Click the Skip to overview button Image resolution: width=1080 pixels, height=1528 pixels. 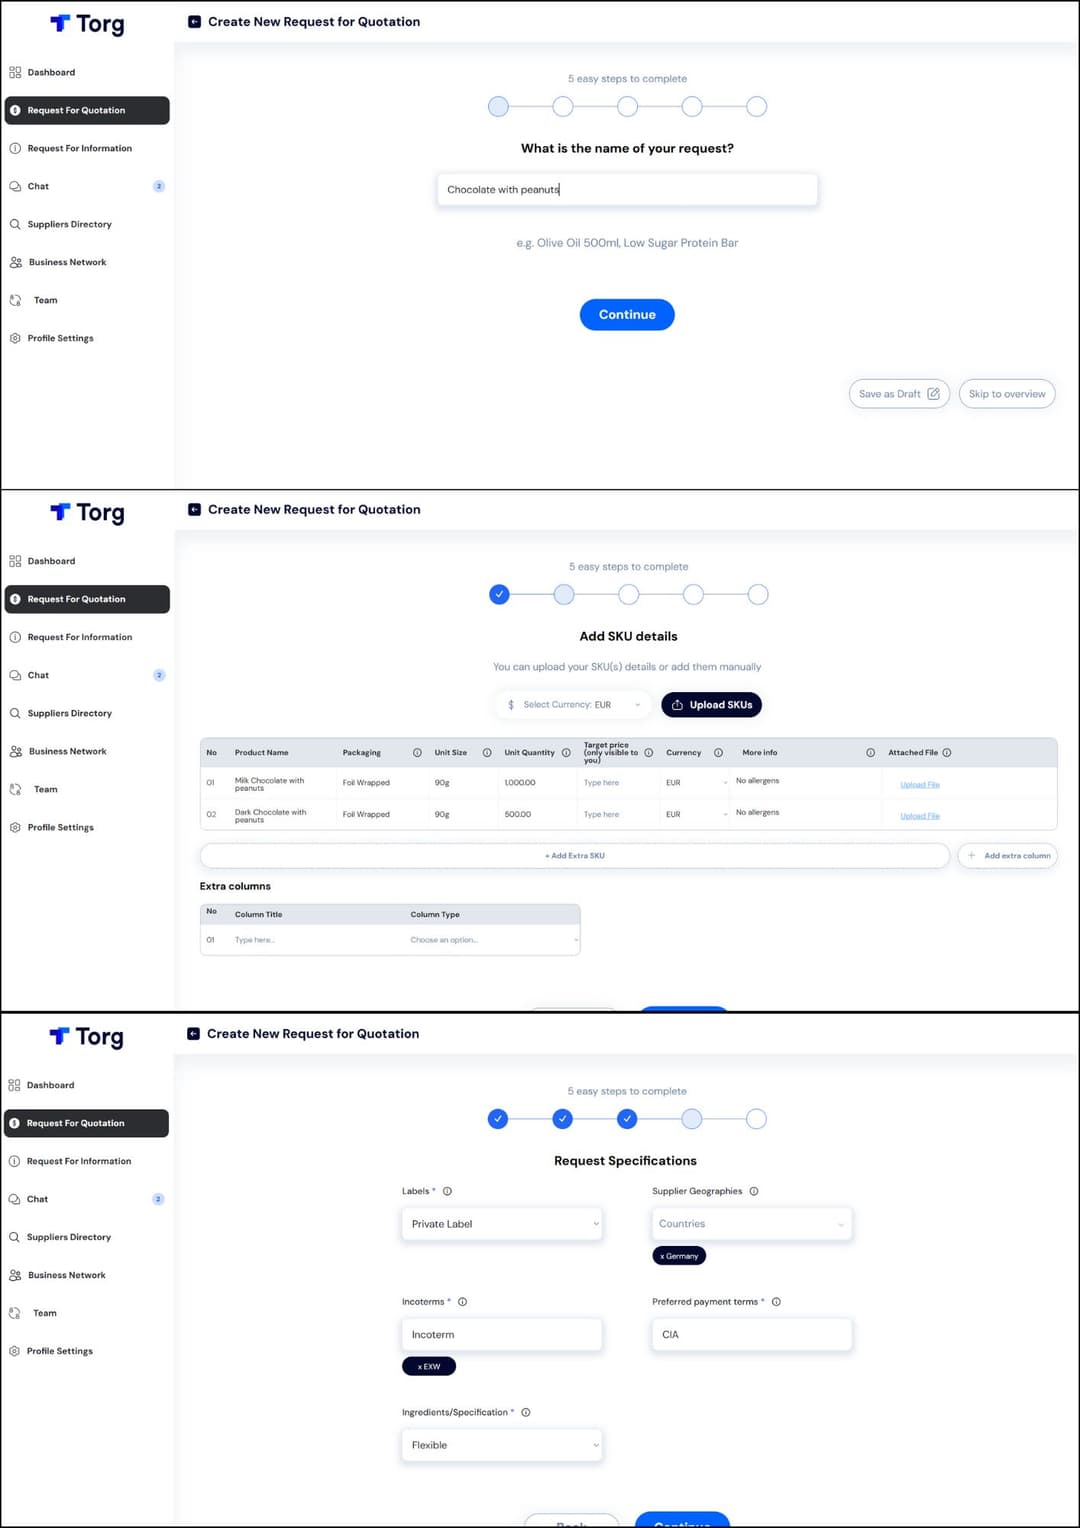pyautogui.click(x=1006, y=394)
